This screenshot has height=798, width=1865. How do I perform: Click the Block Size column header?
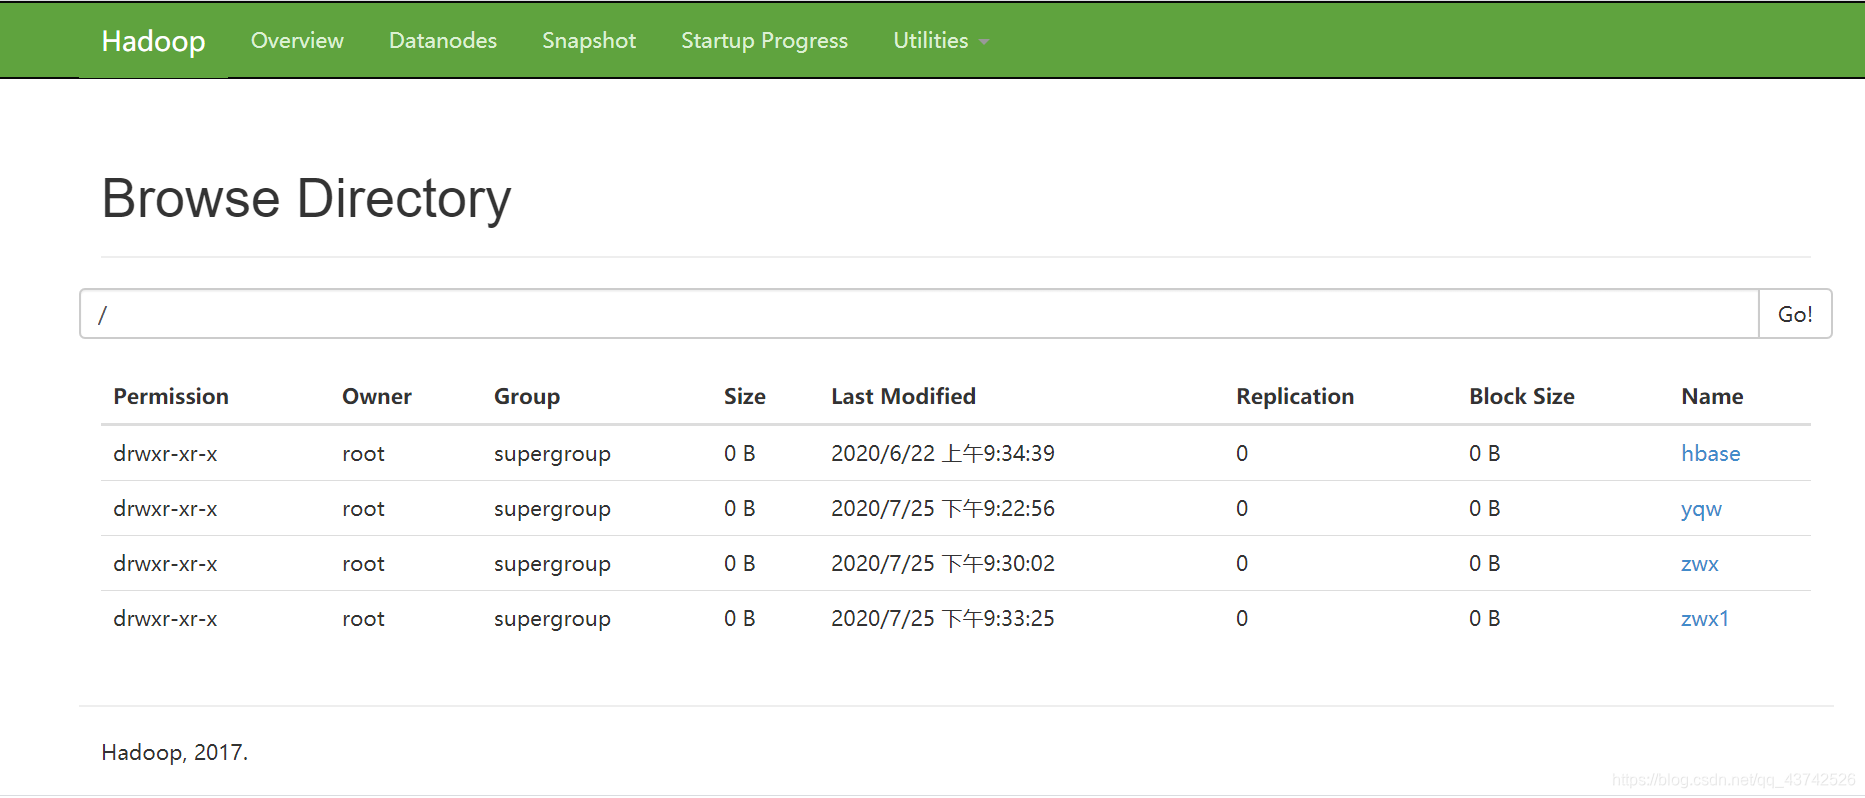pyautogui.click(x=1521, y=397)
